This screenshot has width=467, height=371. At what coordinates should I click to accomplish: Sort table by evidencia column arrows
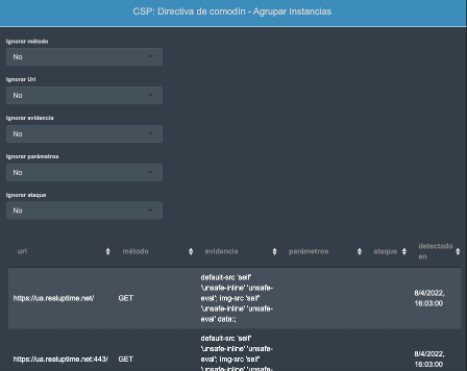click(x=274, y=251)
